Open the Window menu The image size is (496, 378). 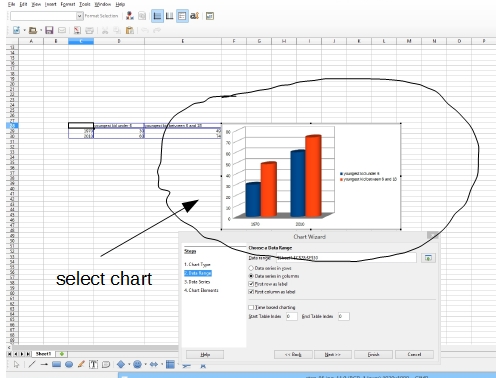pyautogui.click(x=103, y=4)
